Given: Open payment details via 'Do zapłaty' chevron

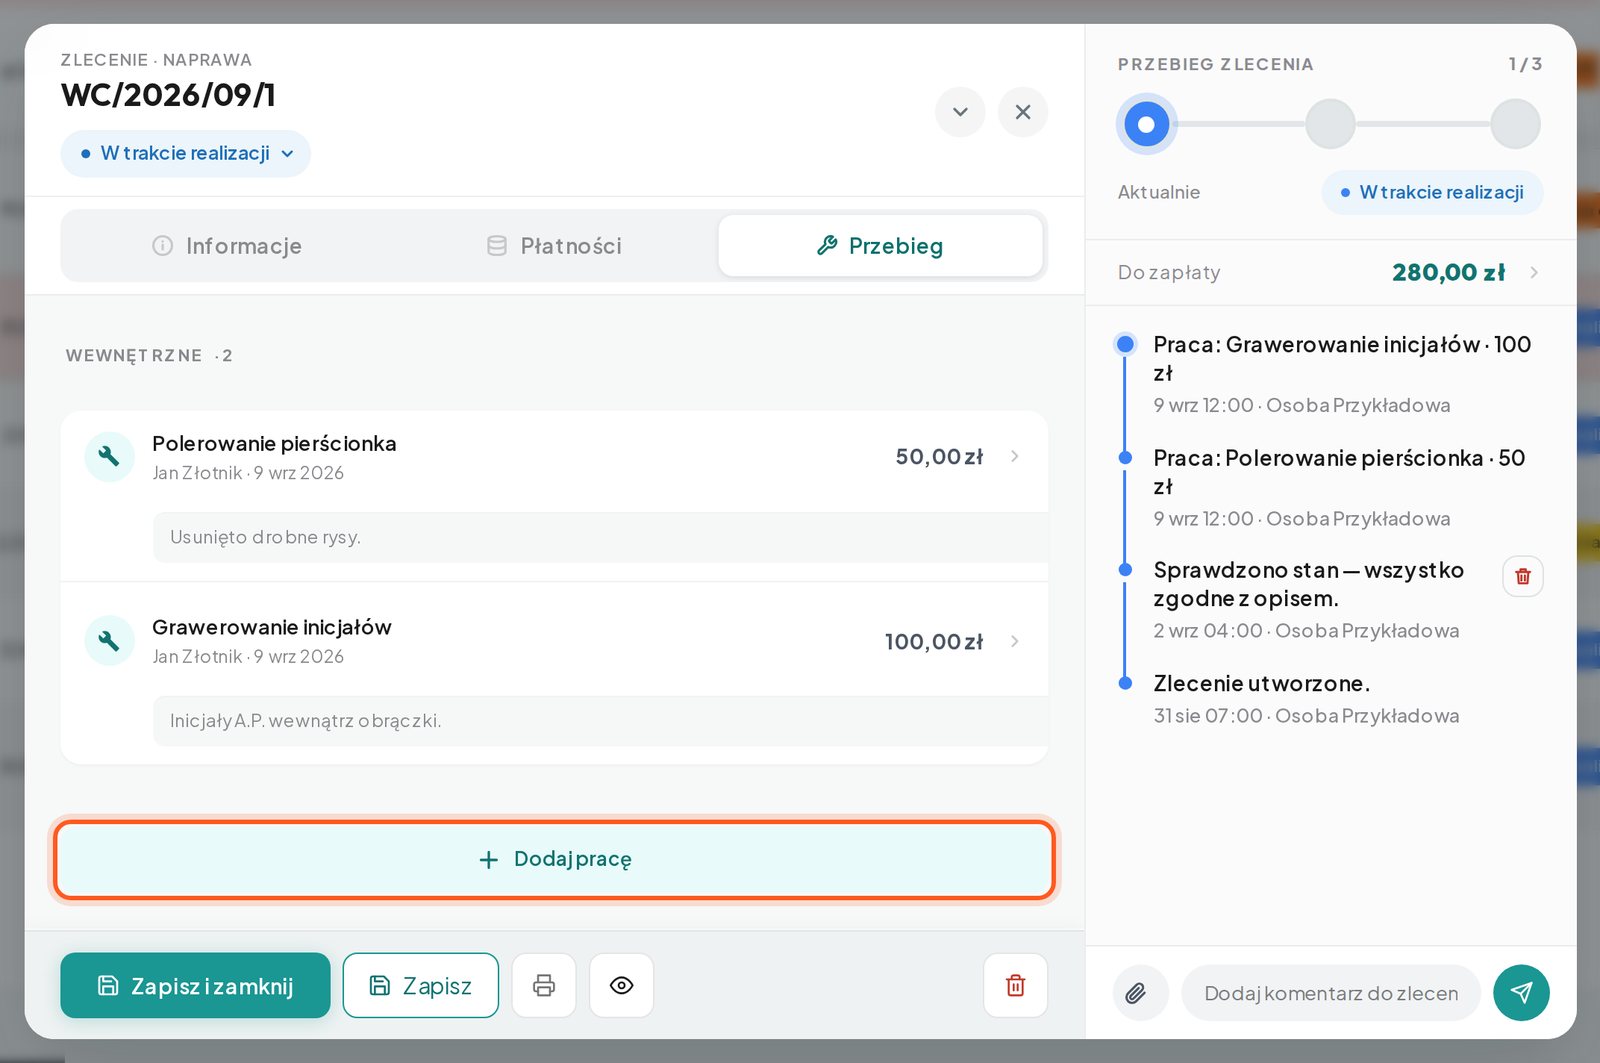Looking at the screenshot, I should click(x=1533, y=272).
